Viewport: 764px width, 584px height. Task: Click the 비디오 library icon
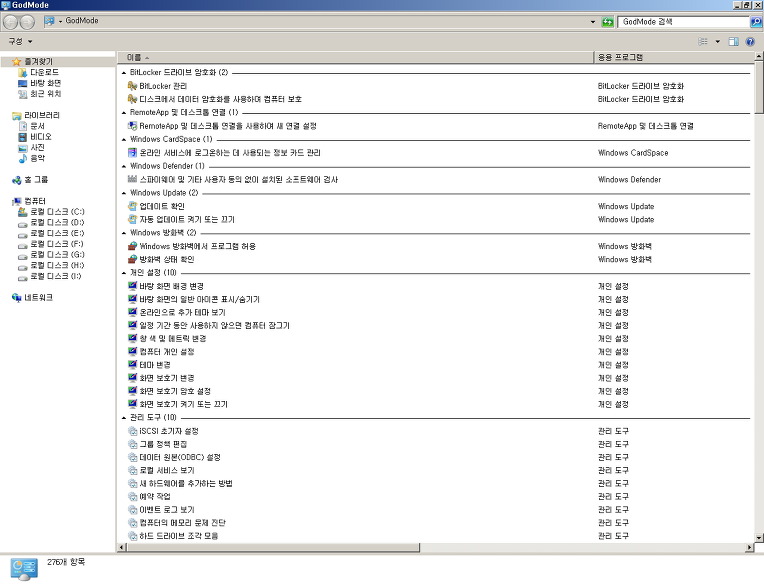[22, 137]
